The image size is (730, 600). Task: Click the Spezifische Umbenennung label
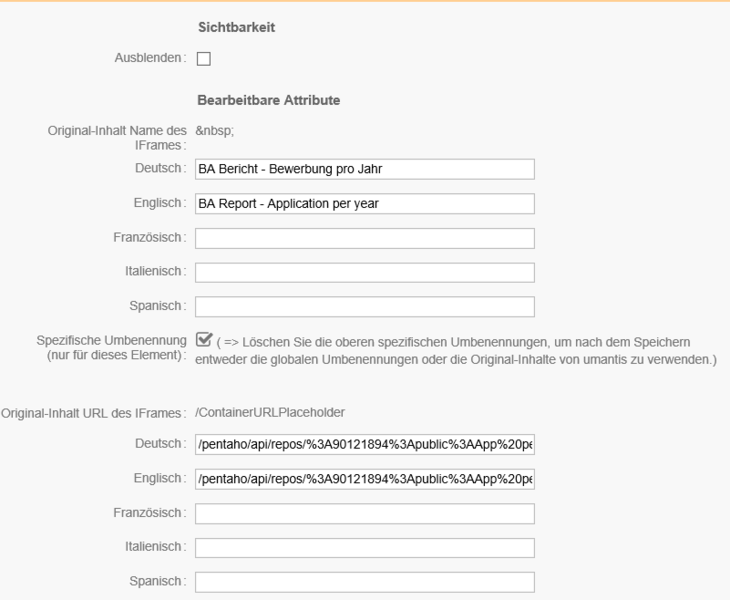pos(111,349)
